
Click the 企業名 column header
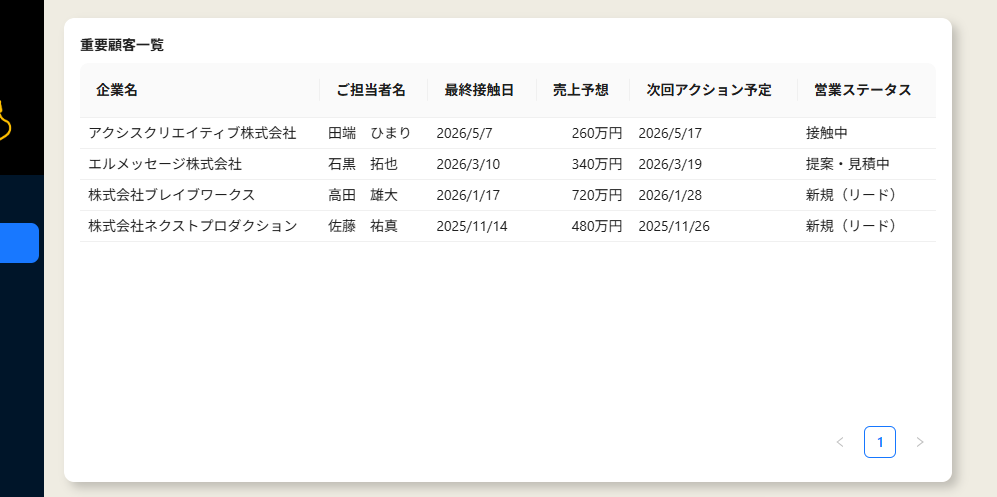pos(117,90)
